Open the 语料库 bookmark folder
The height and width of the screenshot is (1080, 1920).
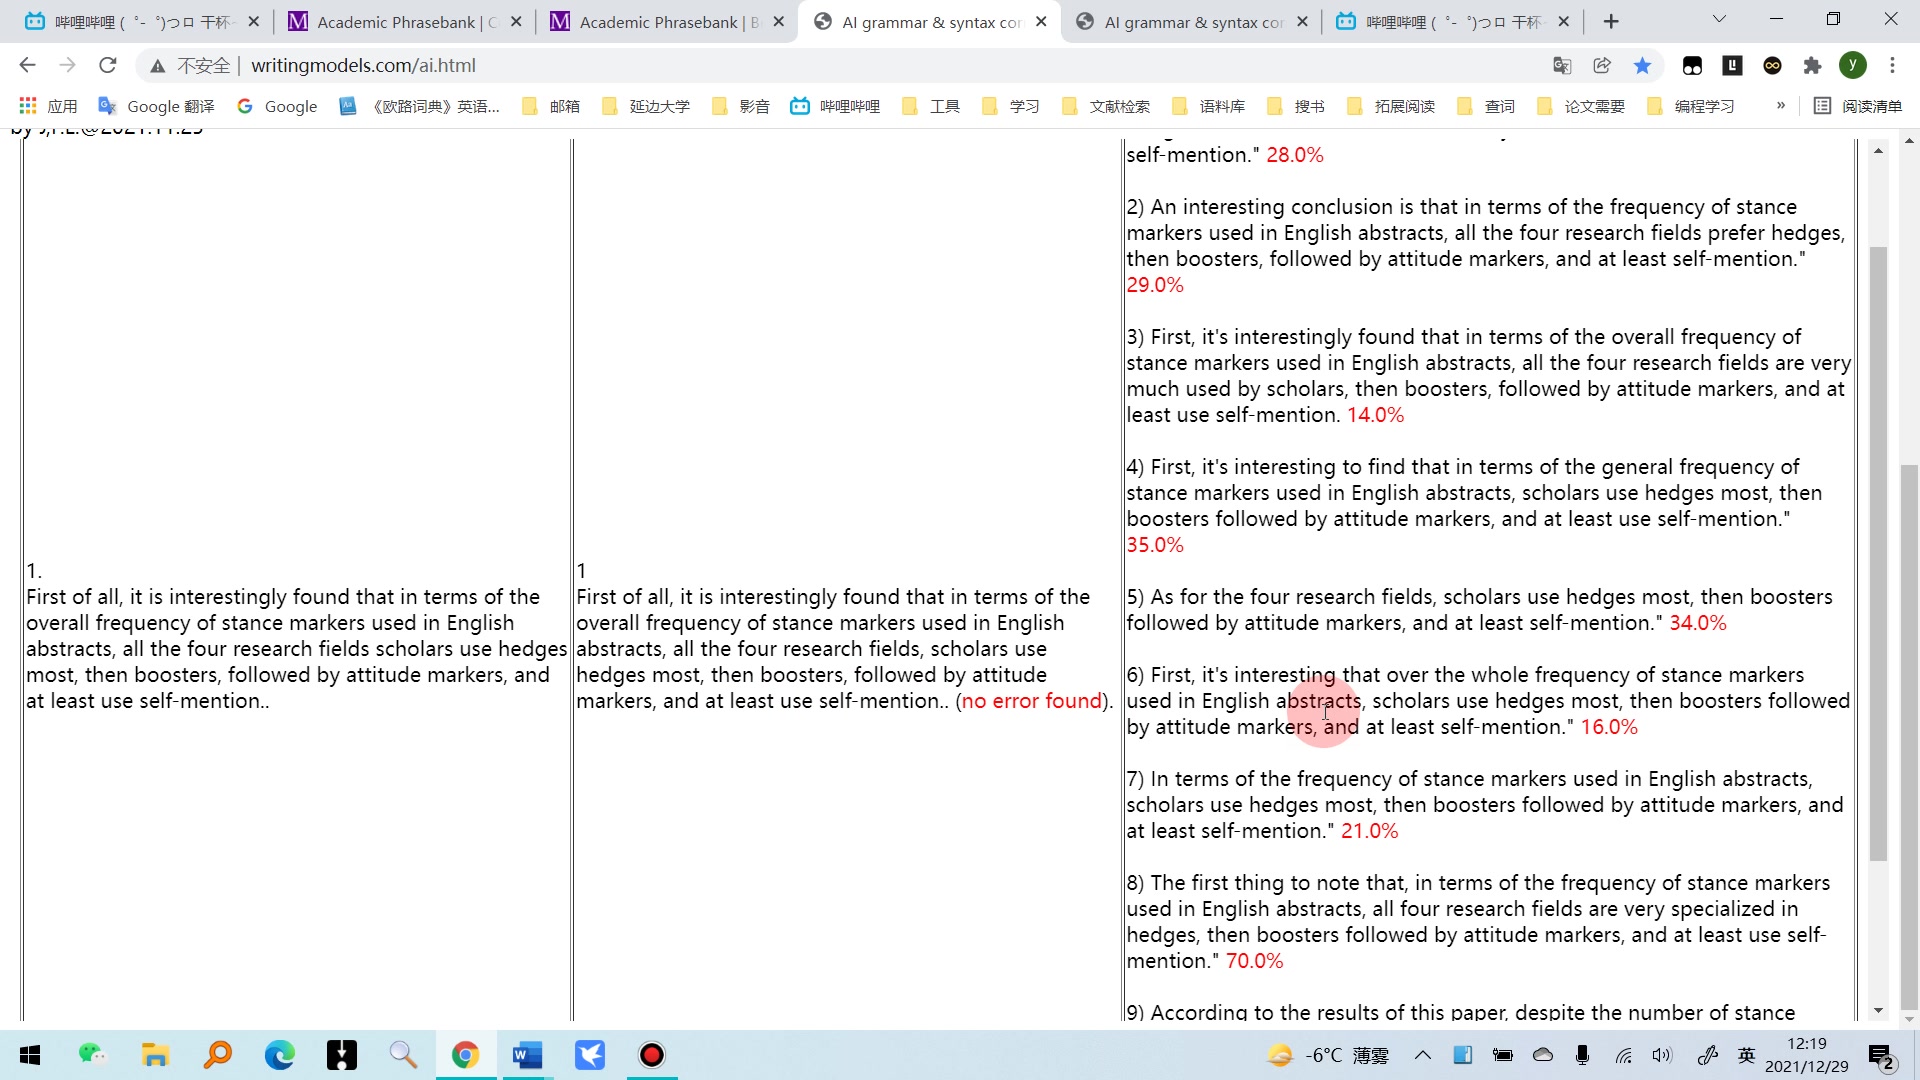[x=1208, y=106]
